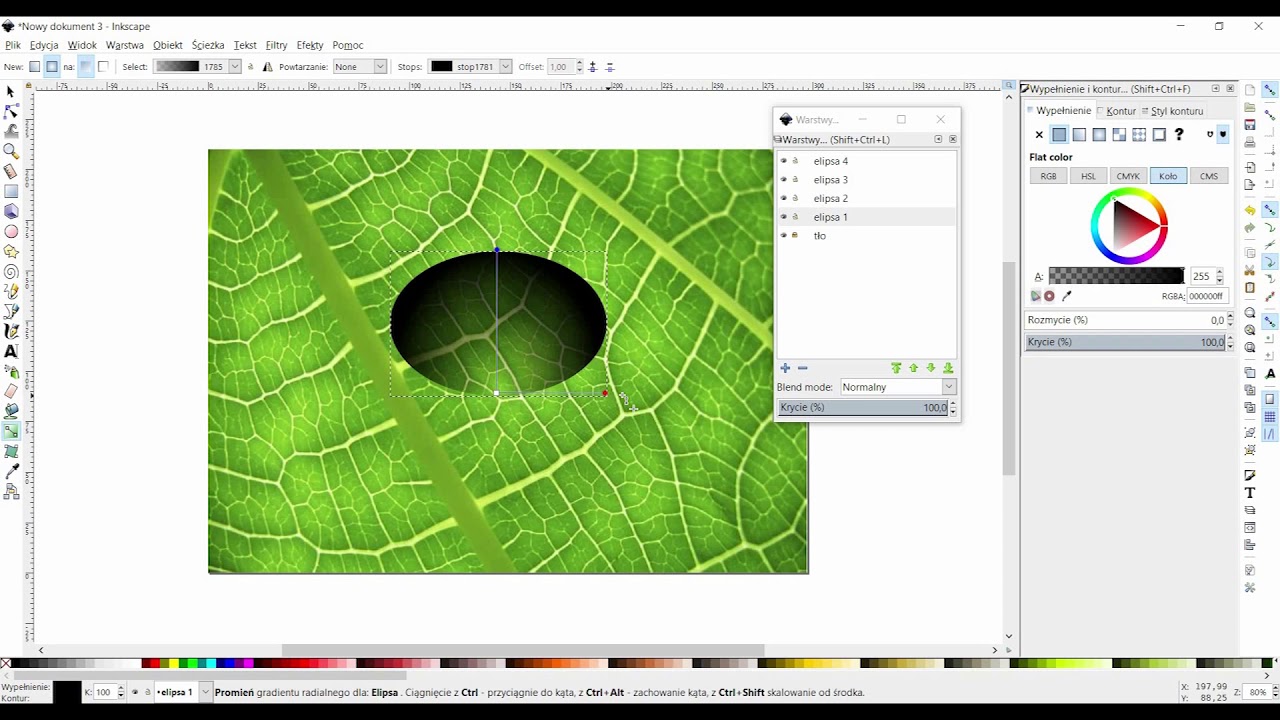Hide the elipsa 4 layer
The width and height of the screenshot is (1280, 720).
tap(783, 161)
